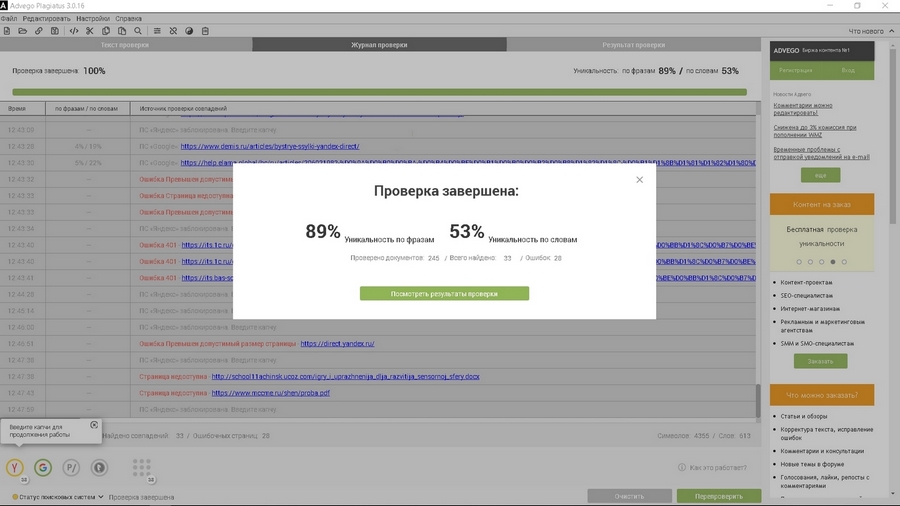Click the 'Регистрация' button in Advego panel
This screenshot has height=506, width=900.
(796, 70)
